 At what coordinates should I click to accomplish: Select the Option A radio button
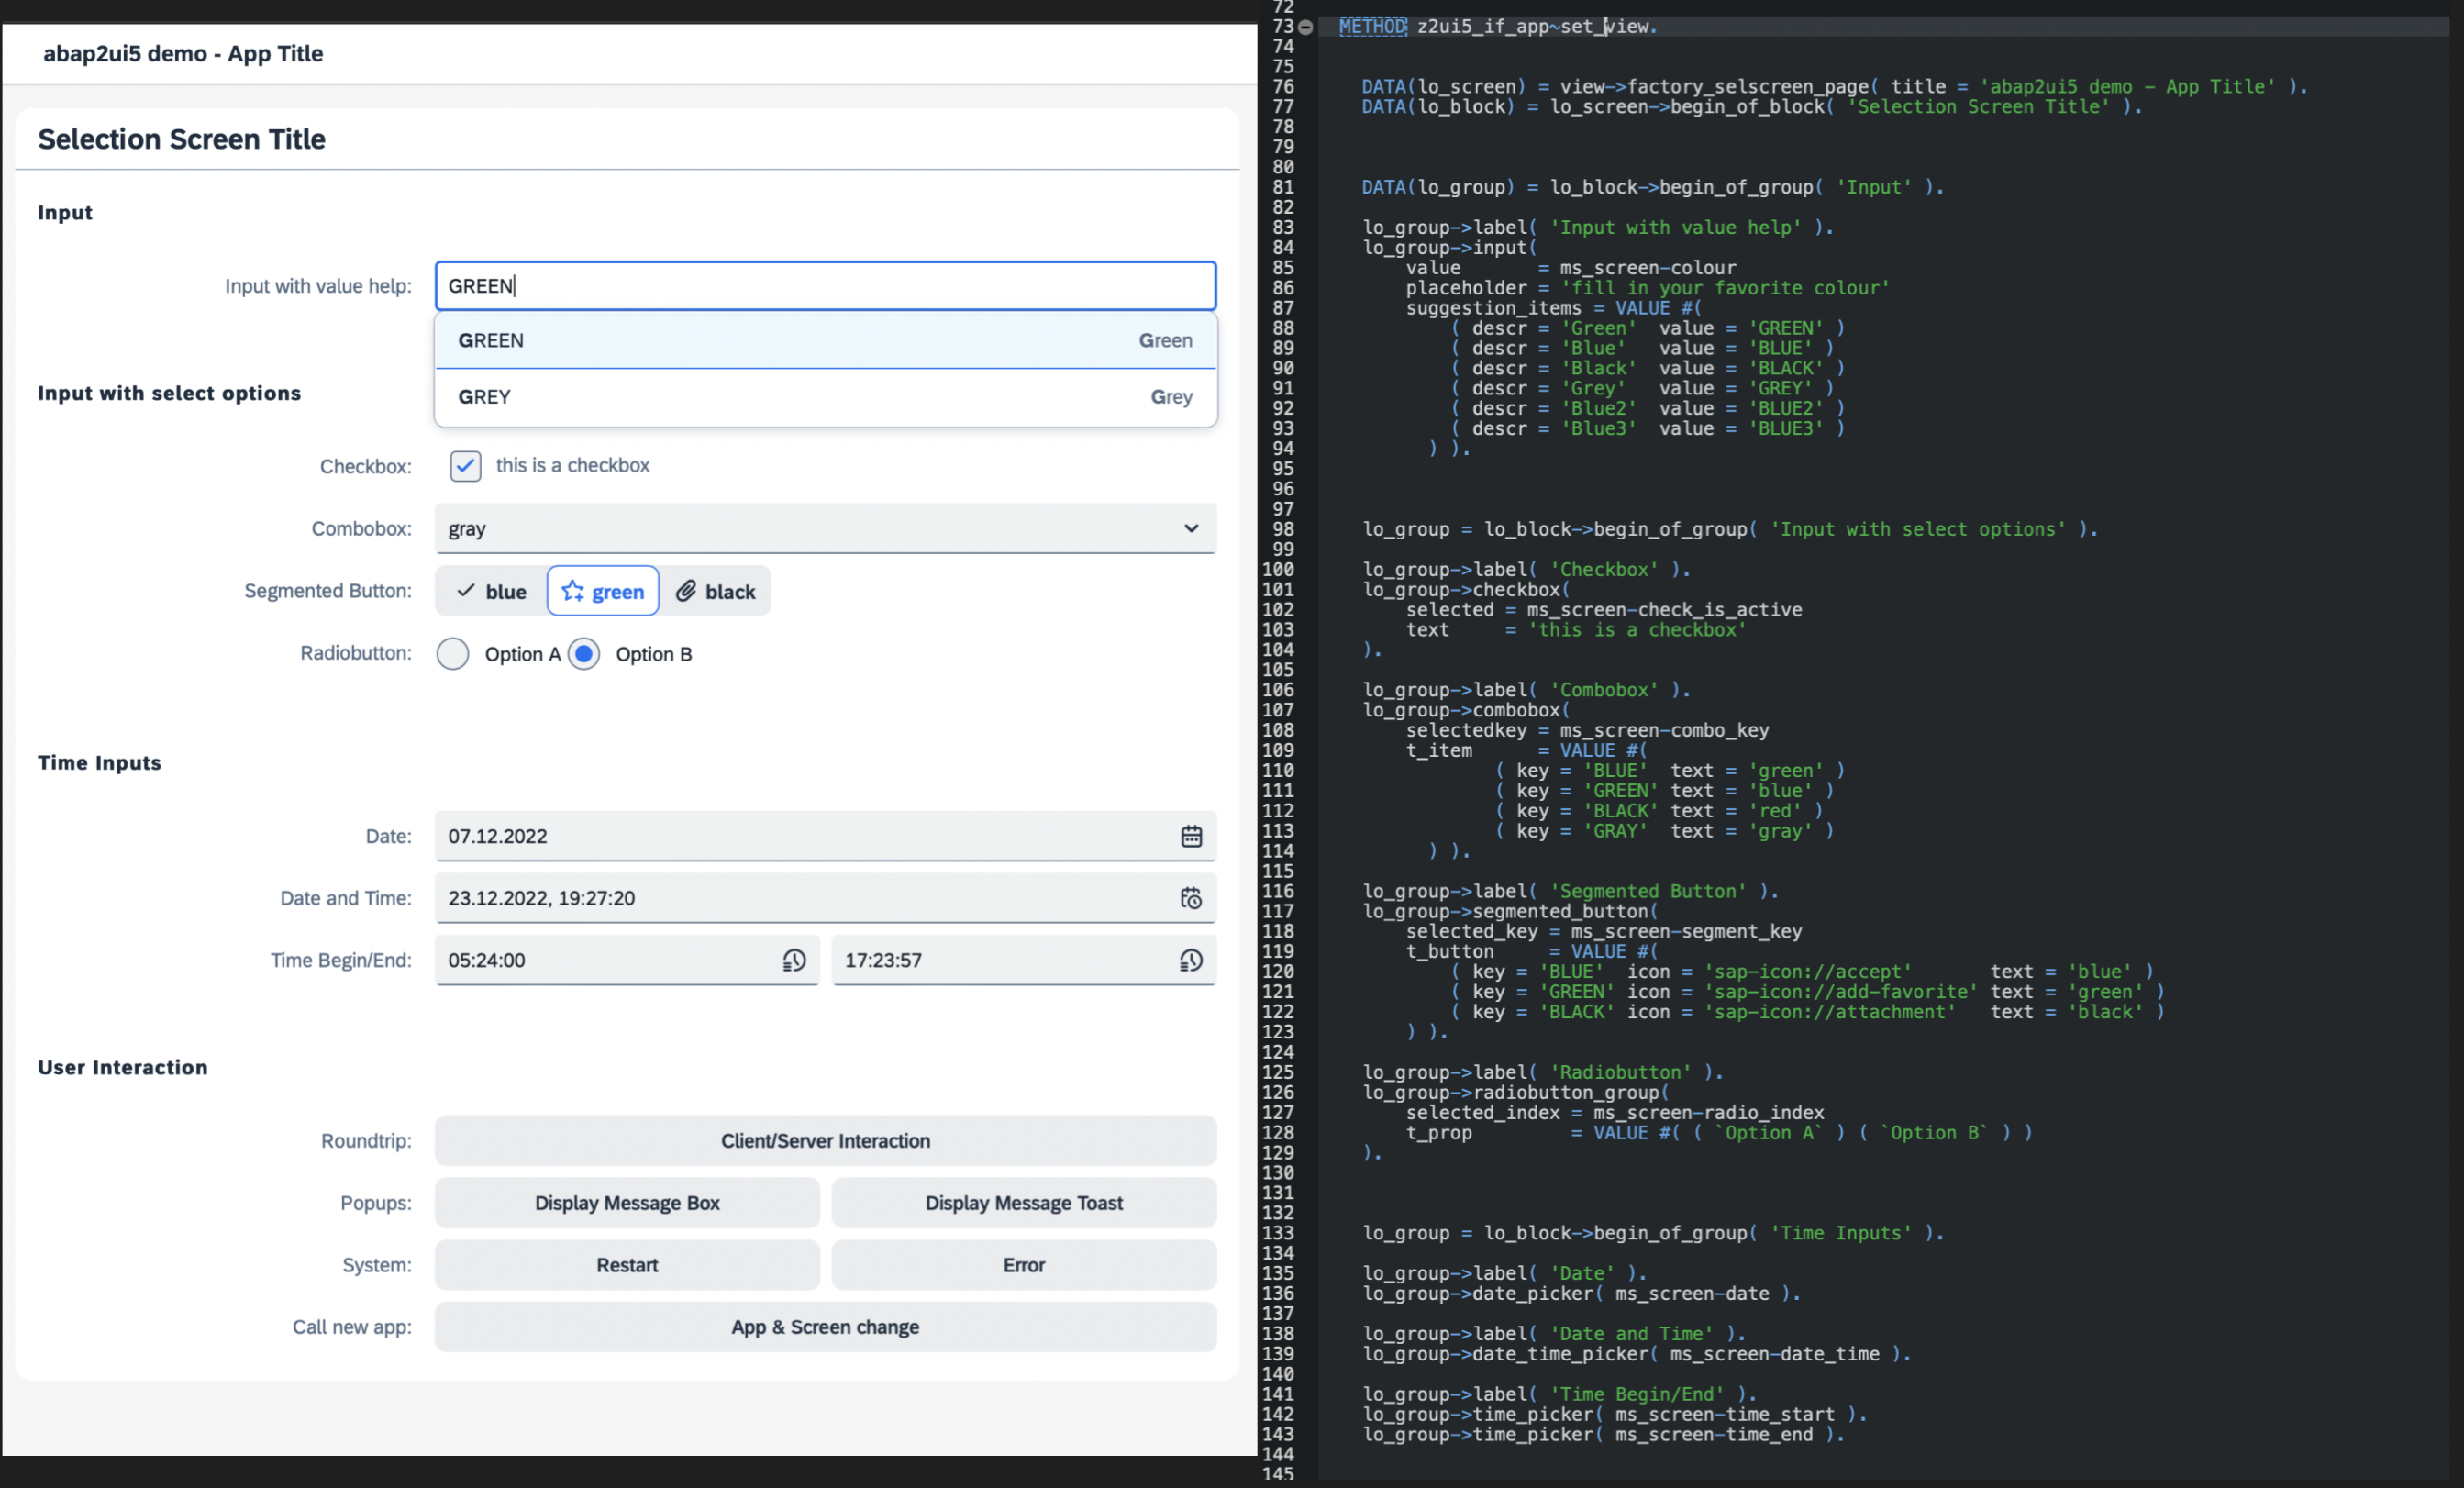click(453, 654)
